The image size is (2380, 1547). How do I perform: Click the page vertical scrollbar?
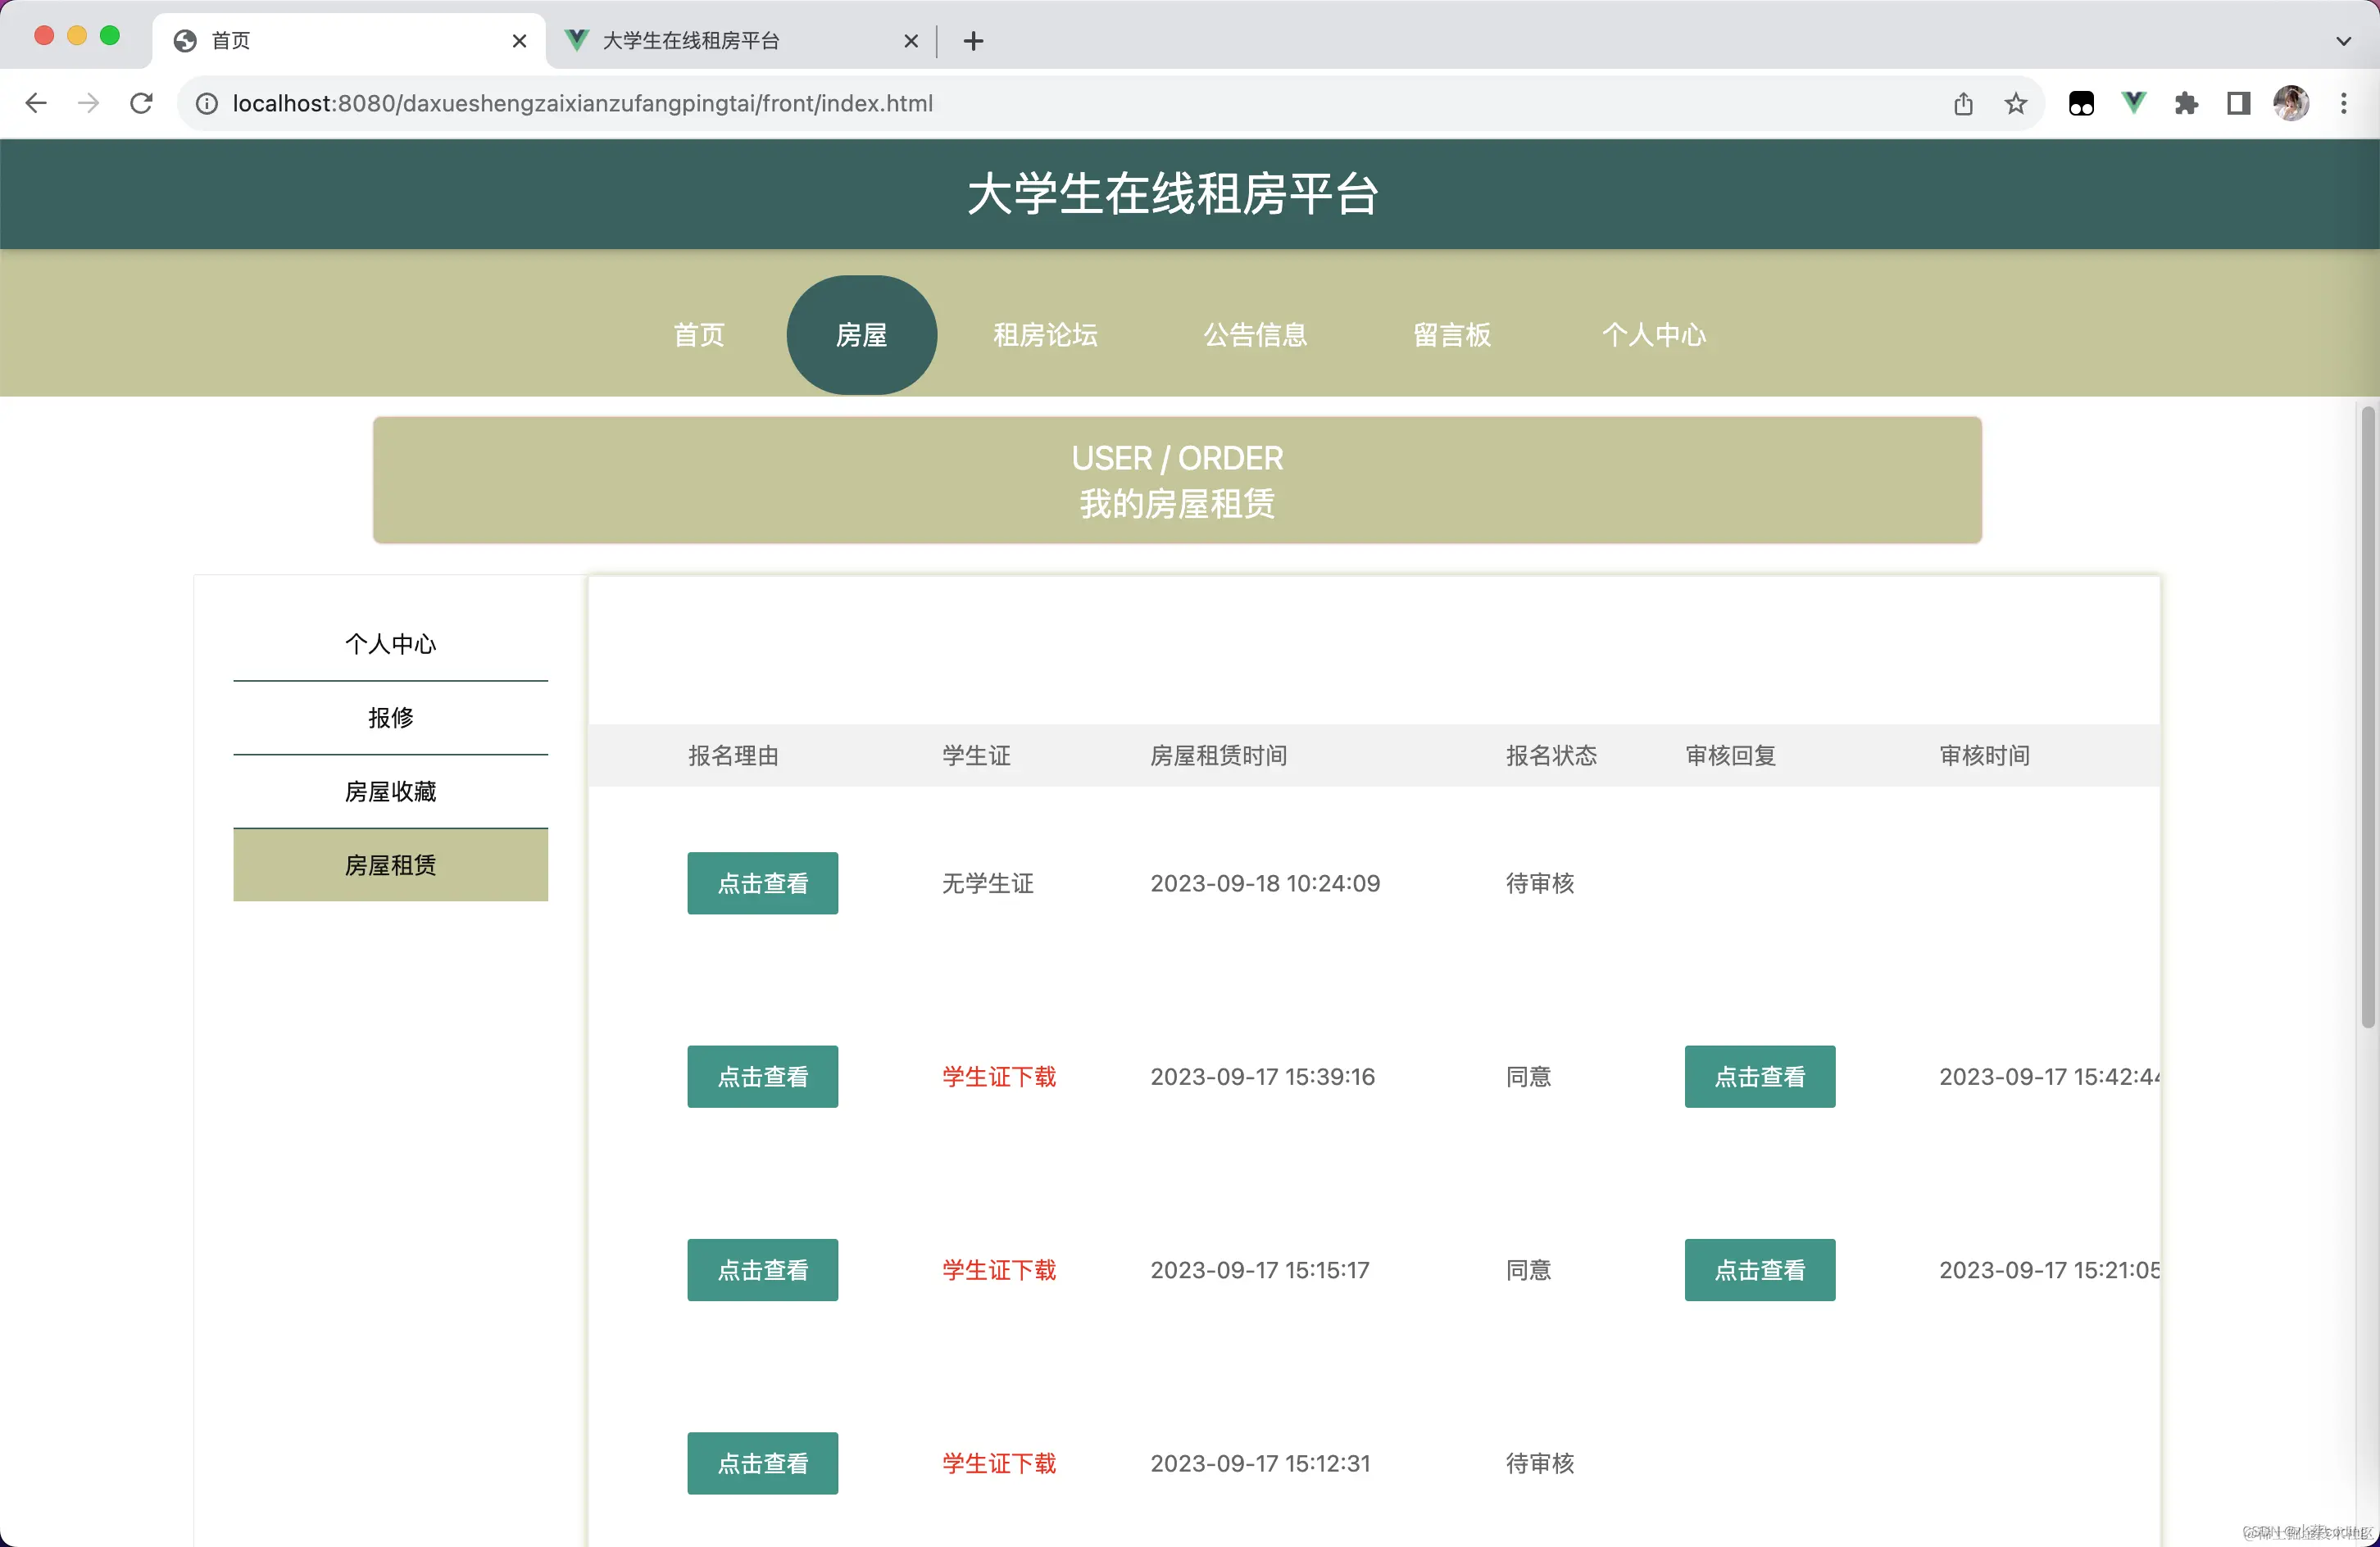tap(2366, 717)
